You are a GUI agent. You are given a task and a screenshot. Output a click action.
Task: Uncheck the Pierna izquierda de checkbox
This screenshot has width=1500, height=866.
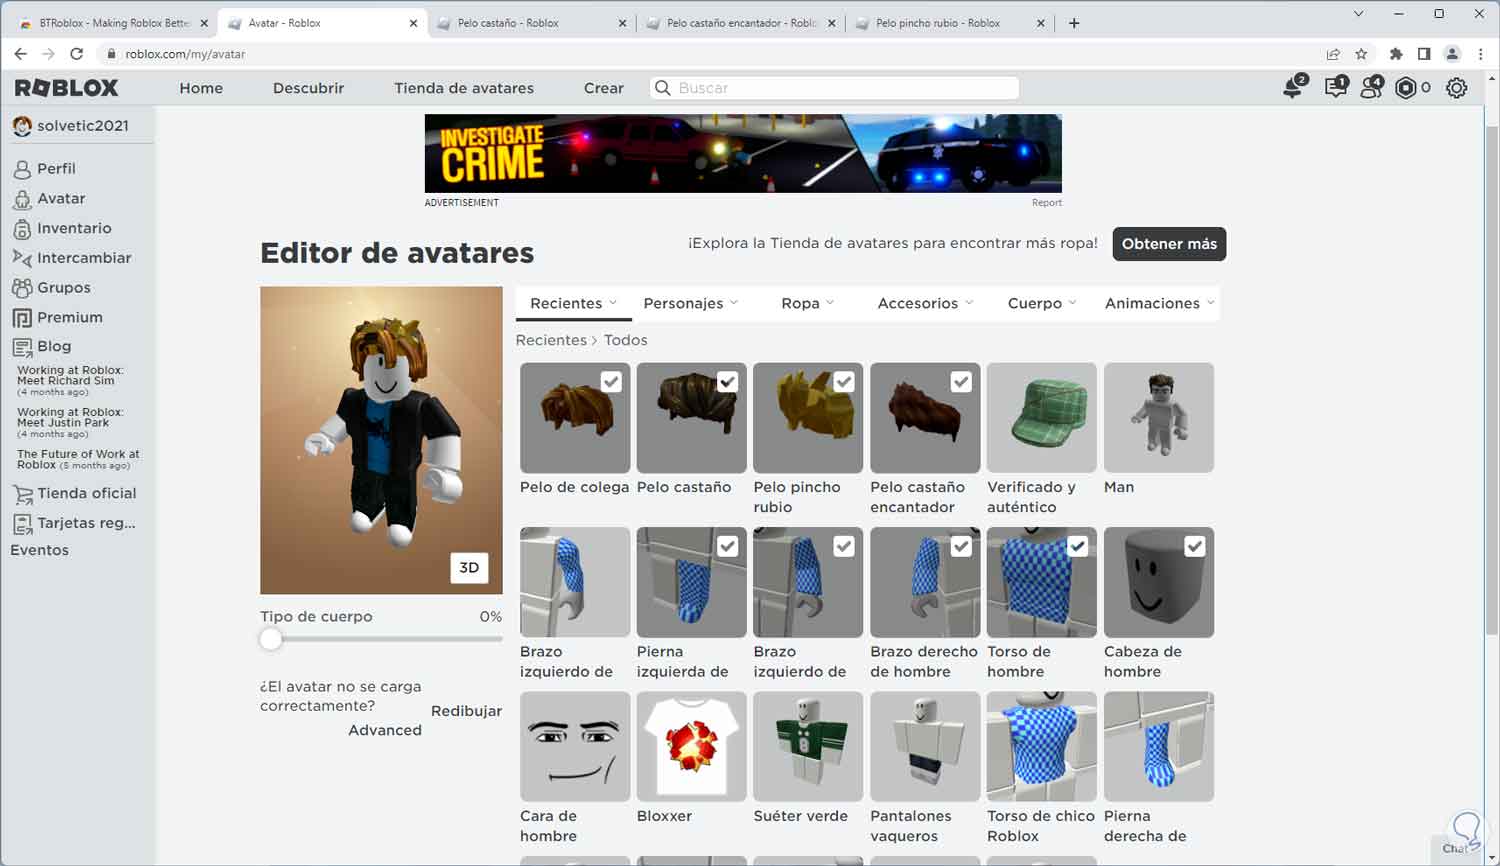point(728,546)
